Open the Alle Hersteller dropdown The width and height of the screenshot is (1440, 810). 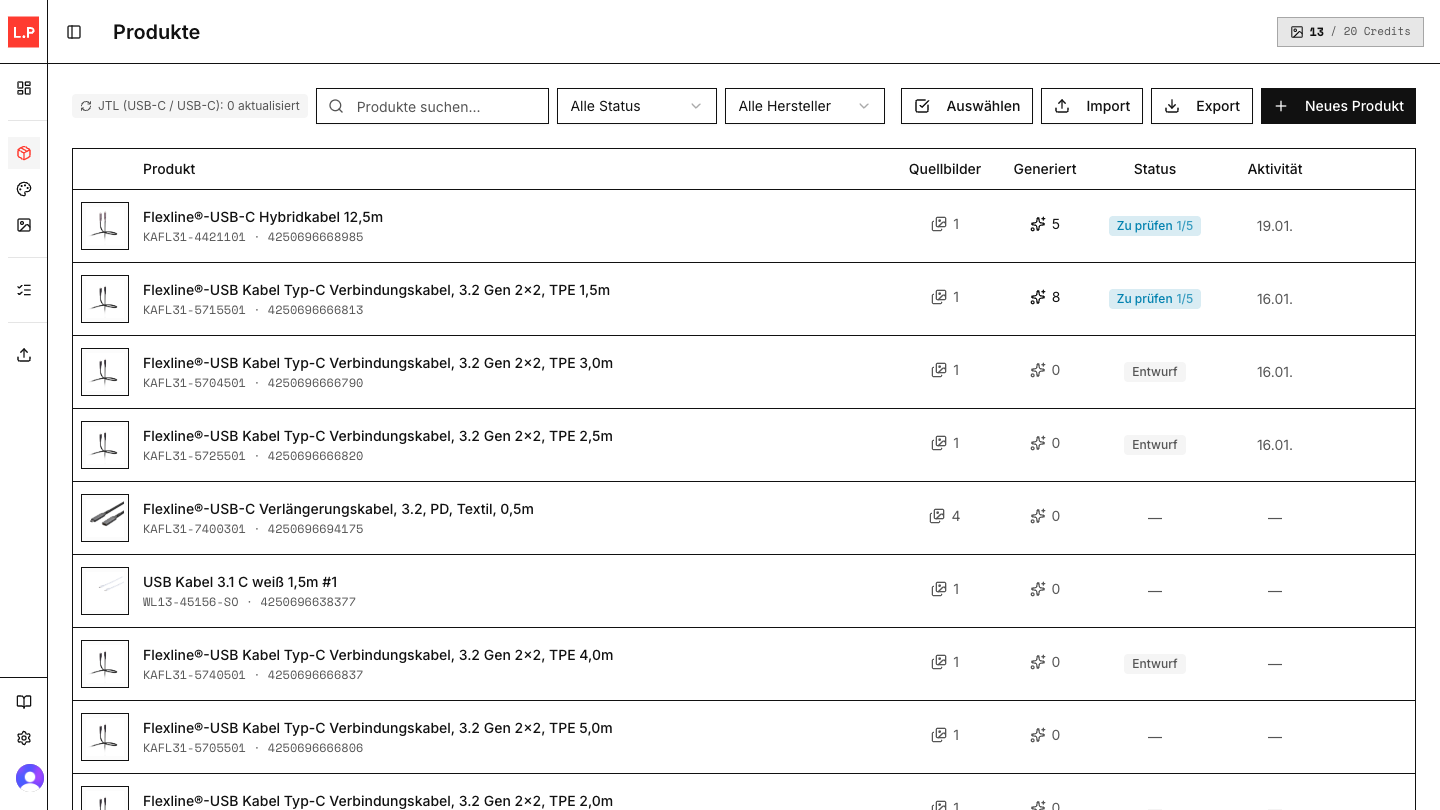click(x=805, y=106)
